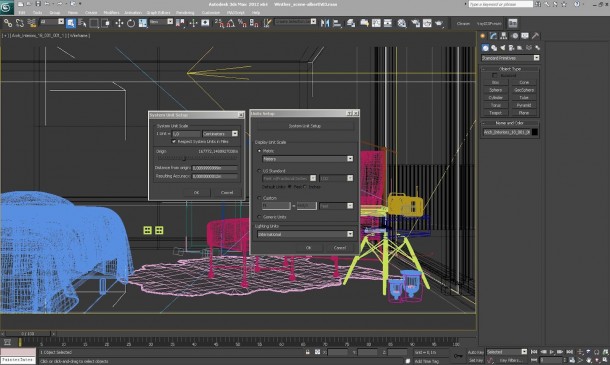
Task: Choose Inches as the default units
Action: (x=305, y=187)
